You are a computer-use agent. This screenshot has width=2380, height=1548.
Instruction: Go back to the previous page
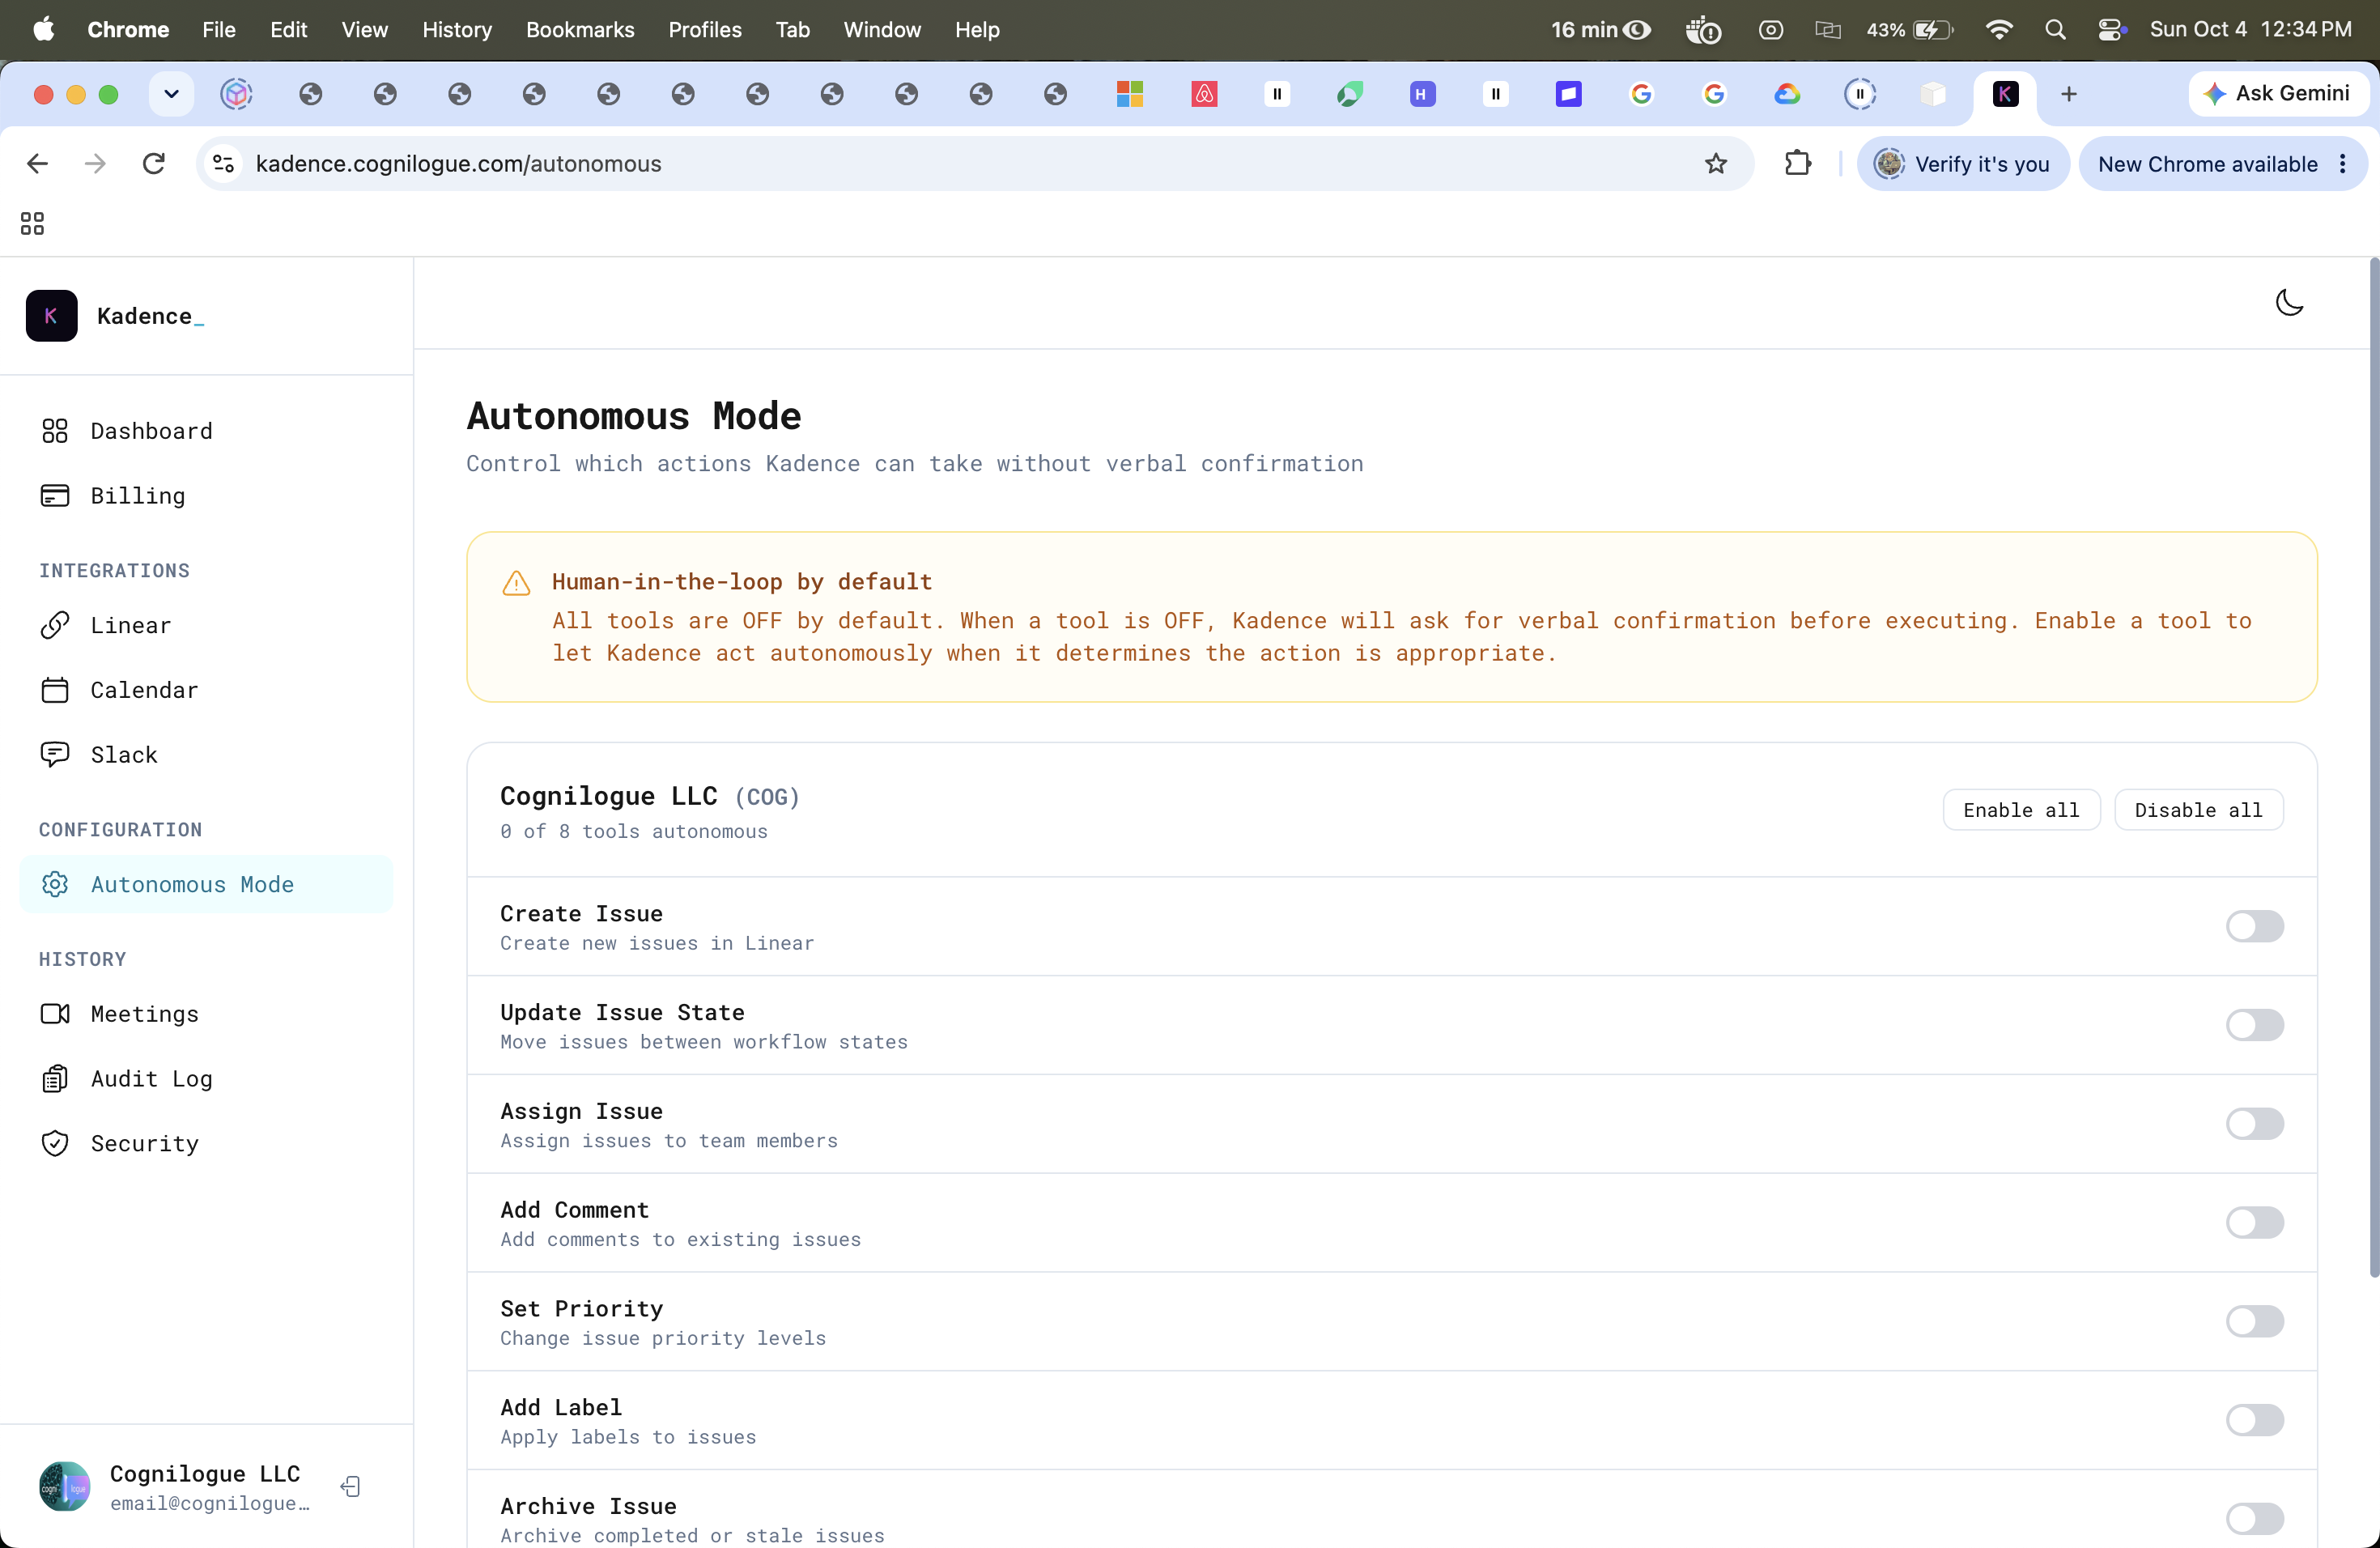click(37, 164)
